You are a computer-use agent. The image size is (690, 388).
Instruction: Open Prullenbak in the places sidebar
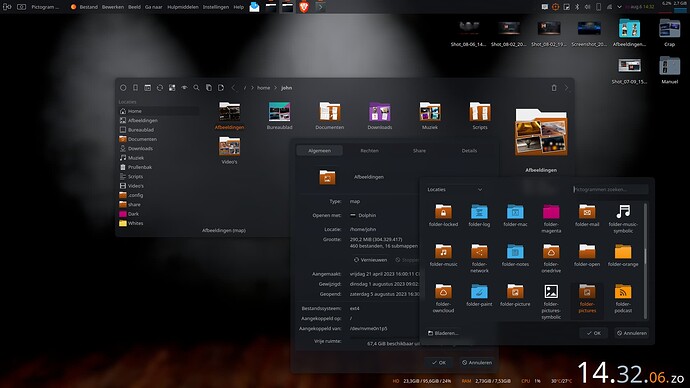point(136,167)
